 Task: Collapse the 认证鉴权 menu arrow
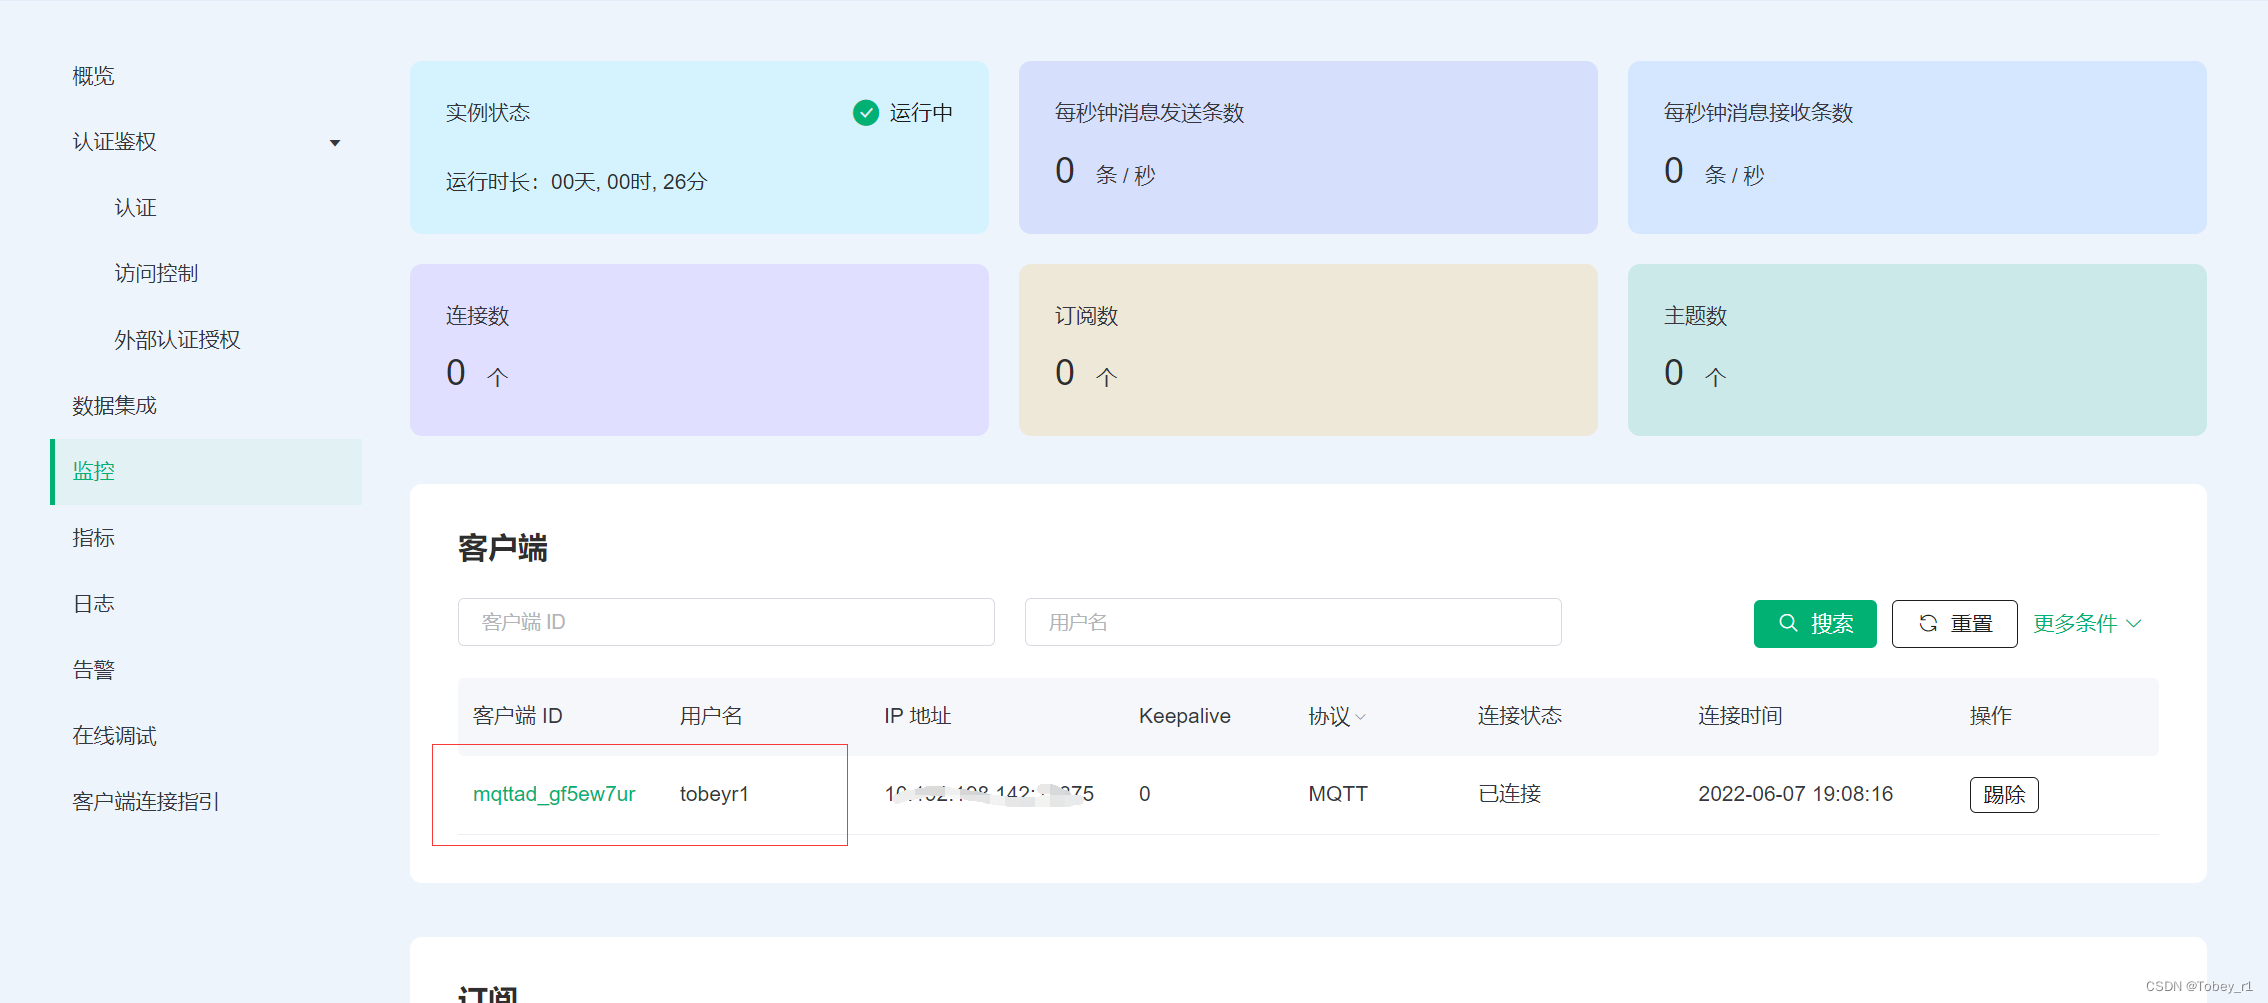point(335,143)
